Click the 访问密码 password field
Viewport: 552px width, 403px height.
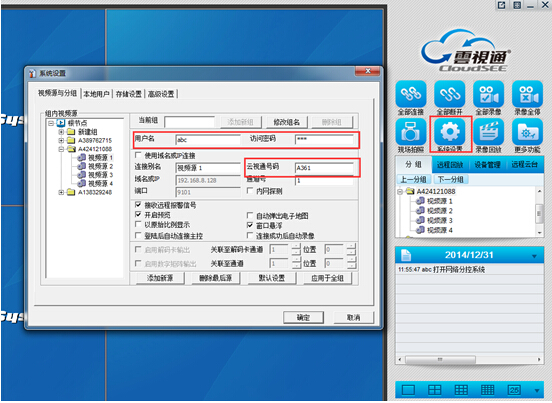tap(324, 140)
